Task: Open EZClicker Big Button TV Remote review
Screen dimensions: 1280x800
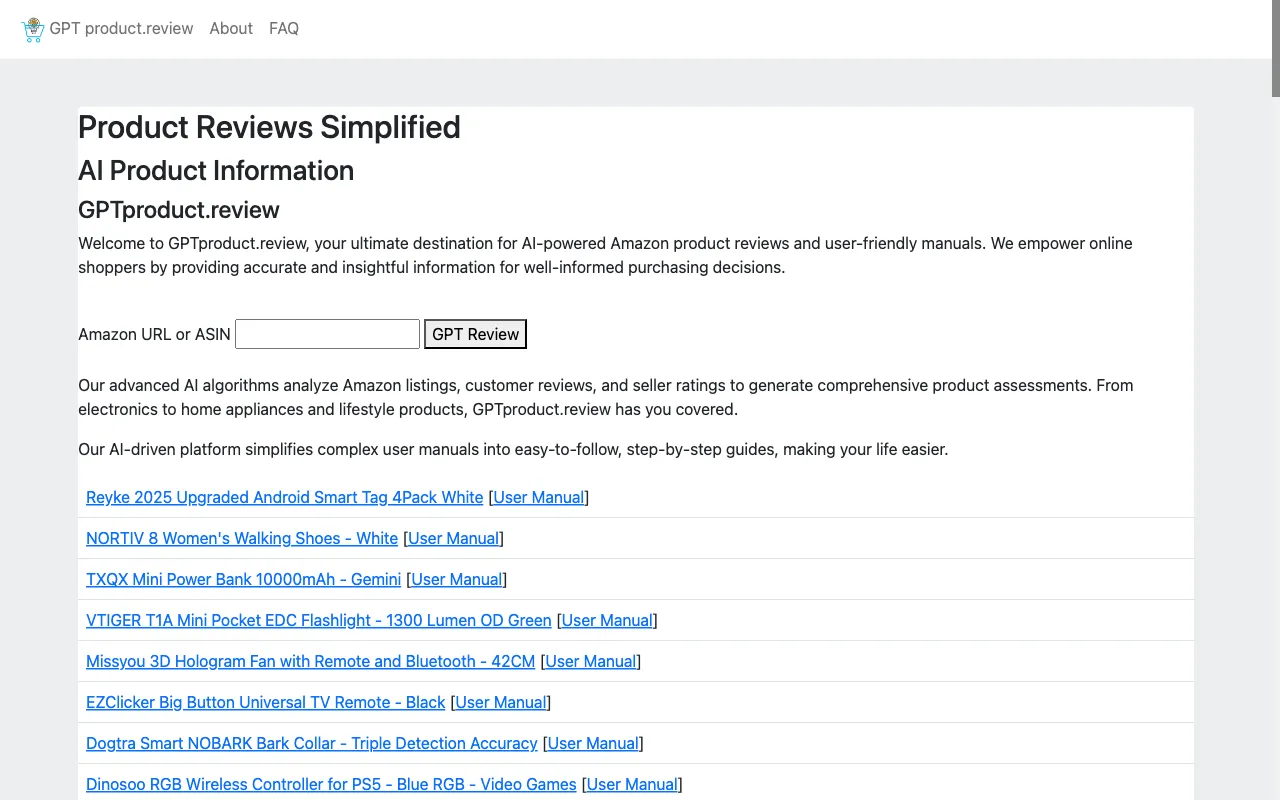Action: point(265,702)
